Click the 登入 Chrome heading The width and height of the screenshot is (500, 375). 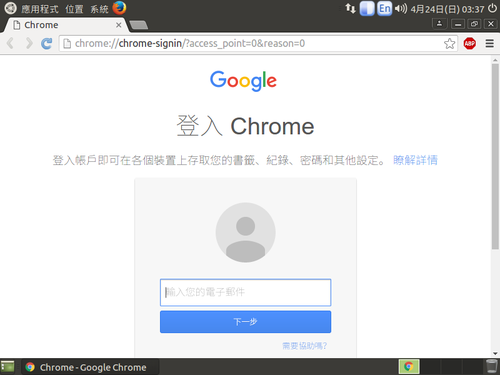[245, 126]
